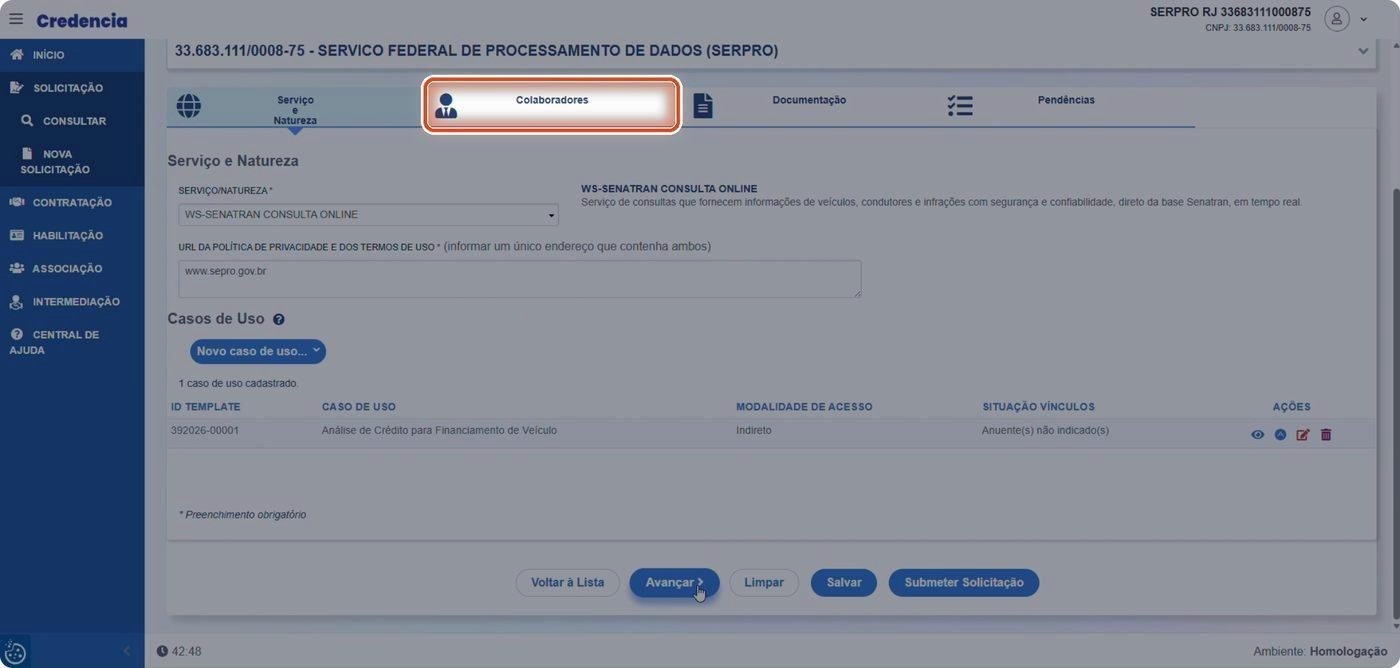The height and width of the screenshot is (668, 1400).
Task: Click Avançar button
Action: click(674, 583)
